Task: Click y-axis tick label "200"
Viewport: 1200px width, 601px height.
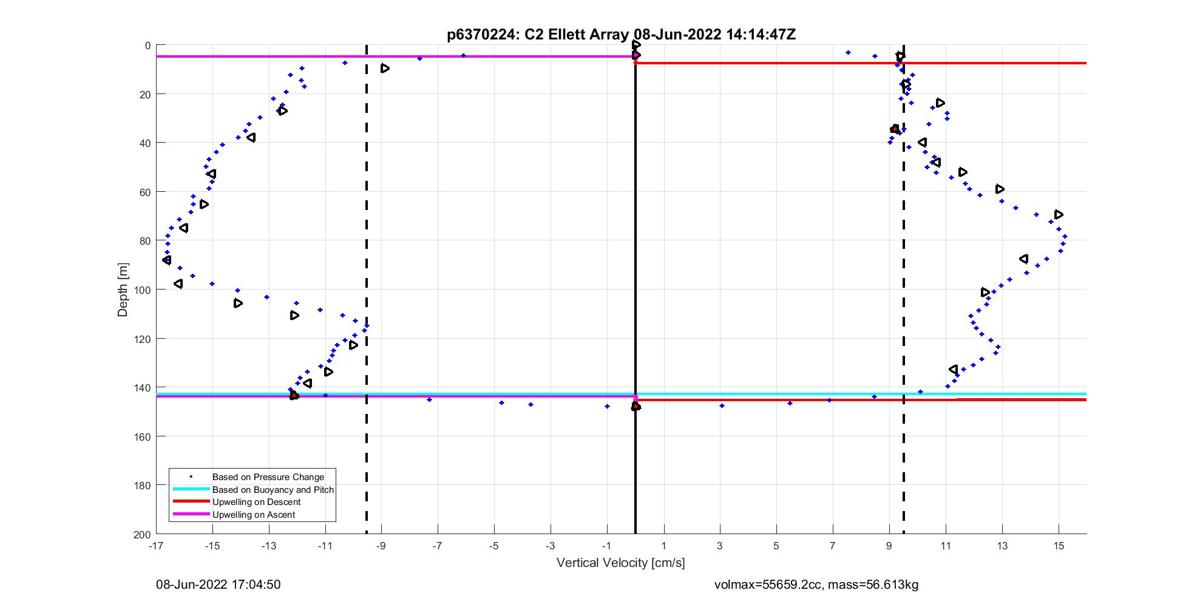Action: (x=142, y=534)
